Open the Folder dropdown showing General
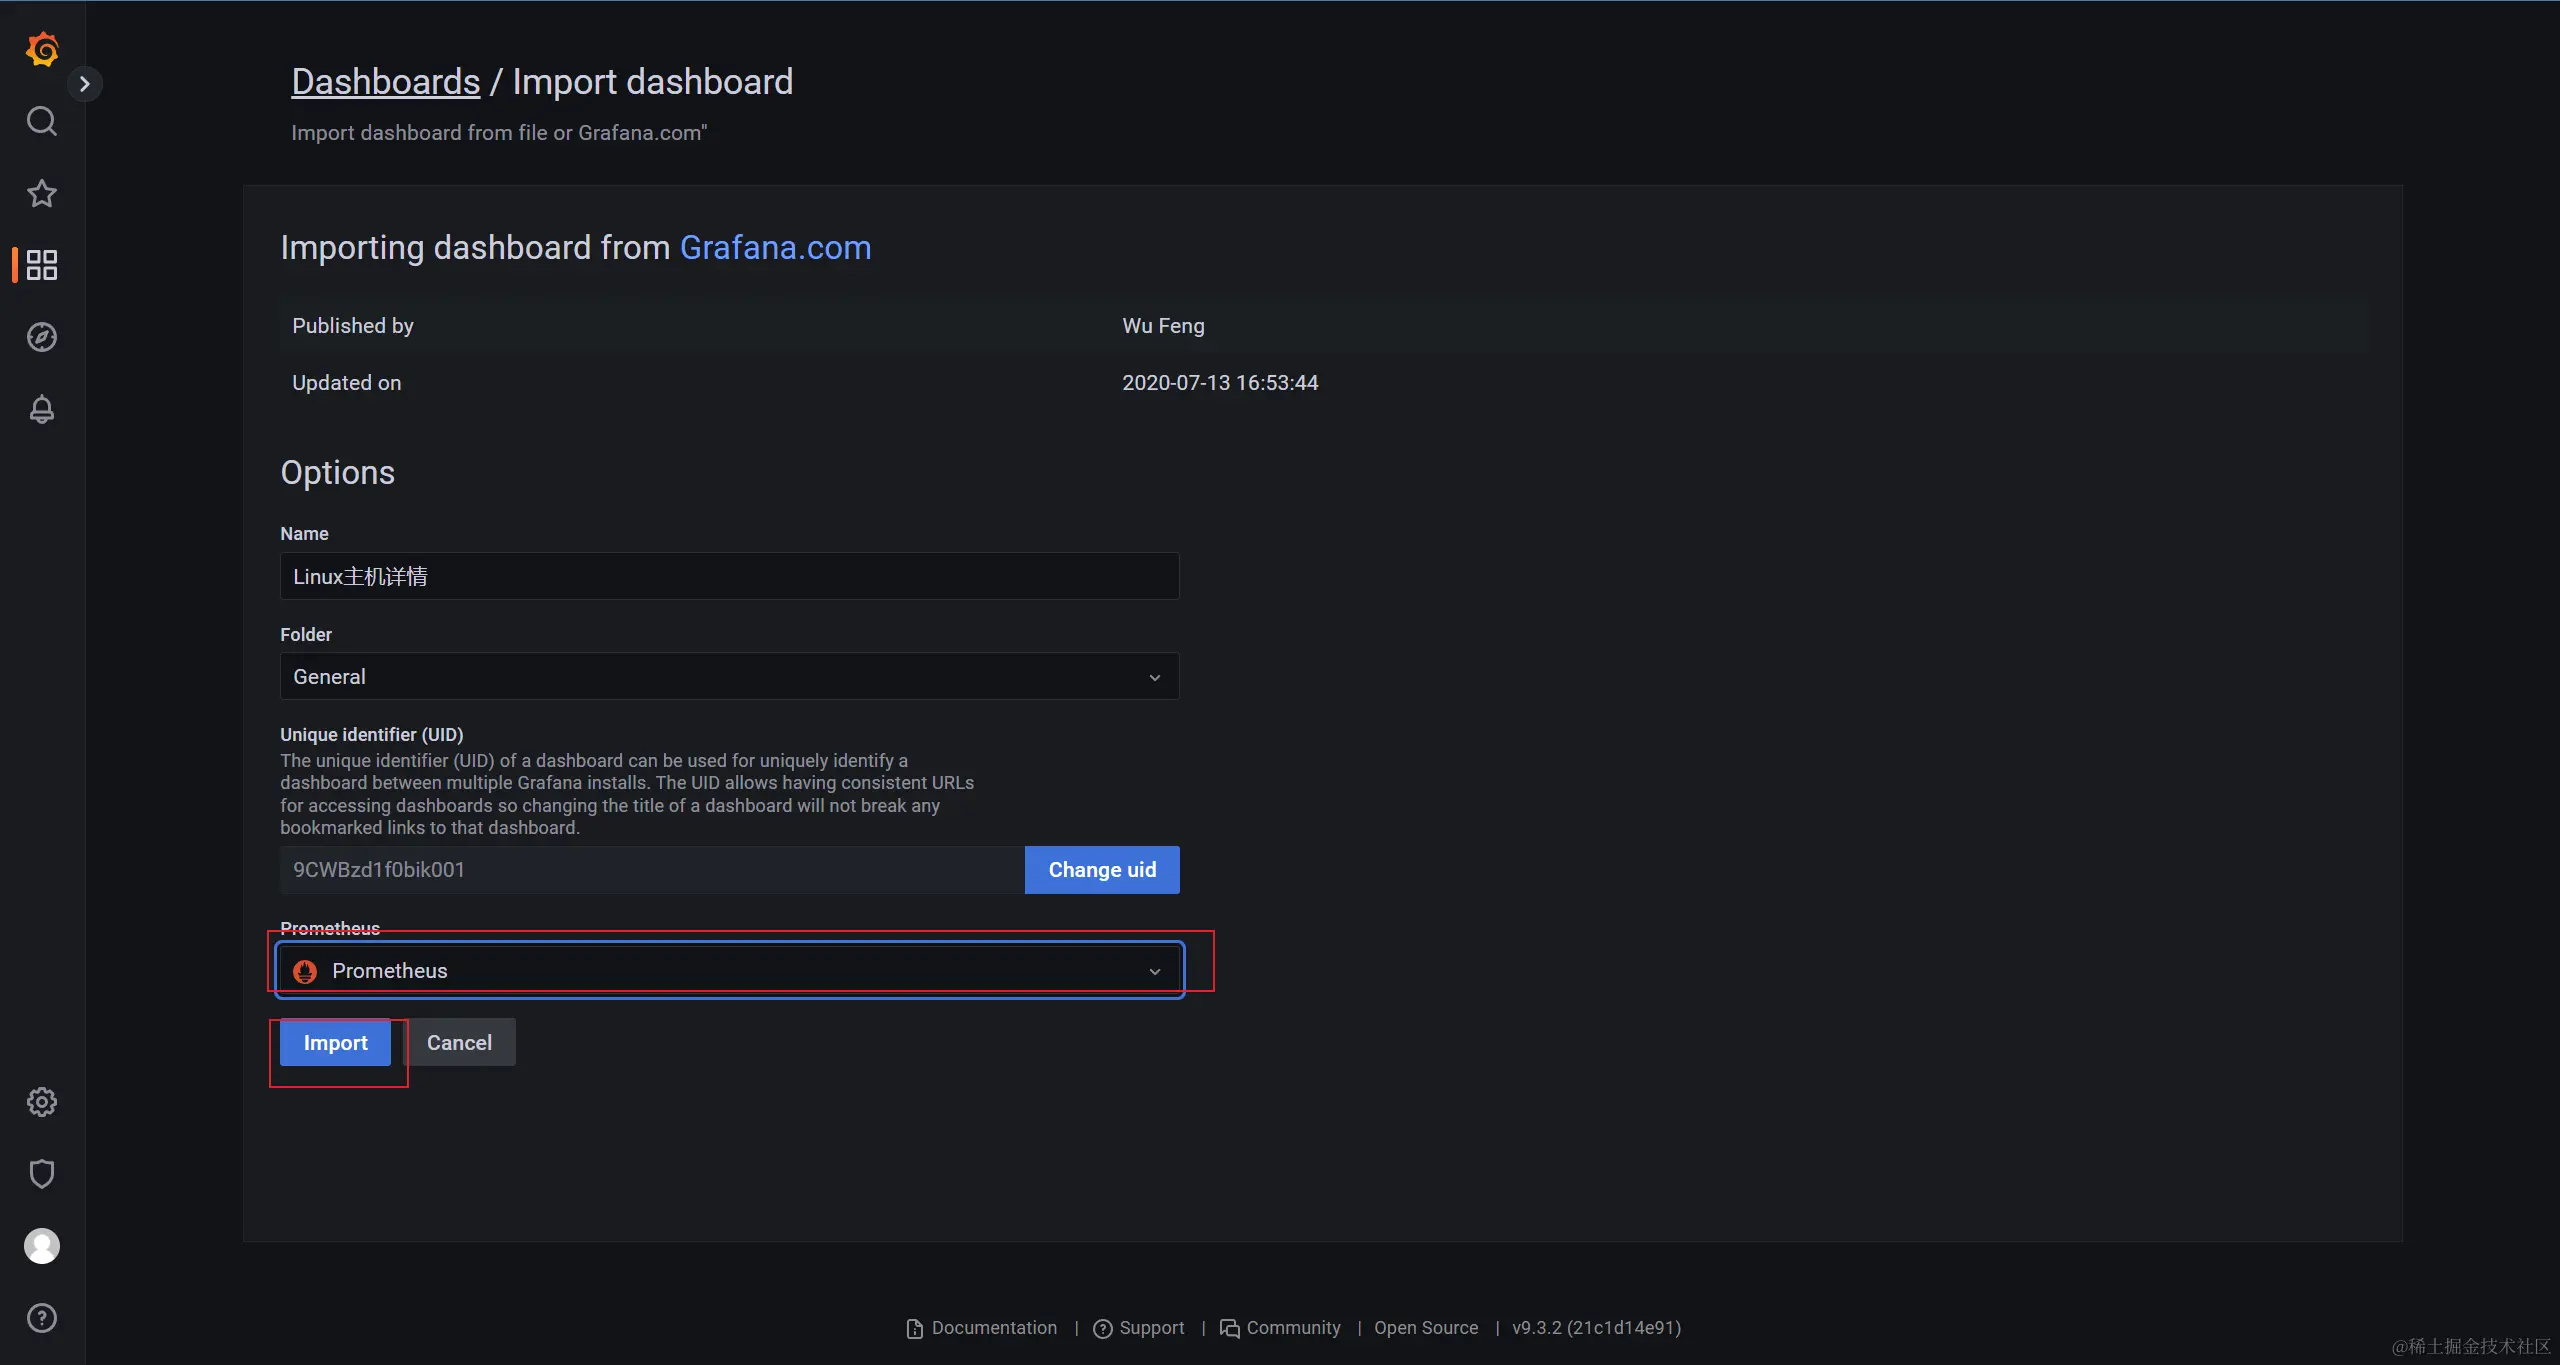 (729, 677)
